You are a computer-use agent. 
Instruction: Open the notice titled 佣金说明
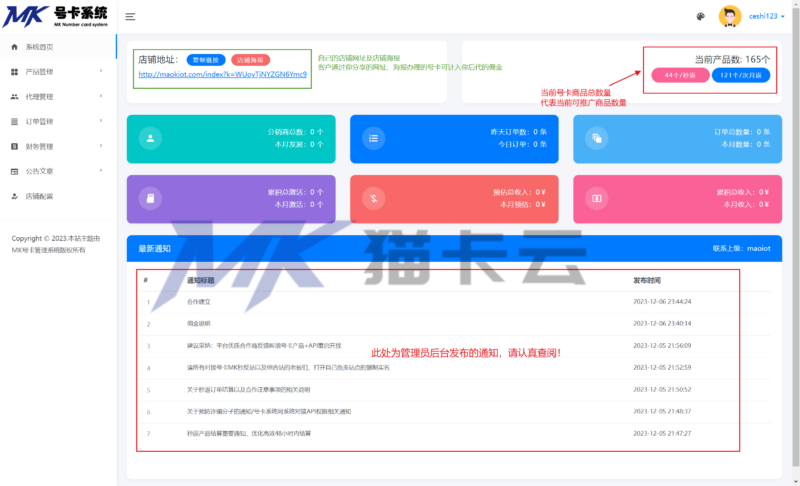point(198,324)
